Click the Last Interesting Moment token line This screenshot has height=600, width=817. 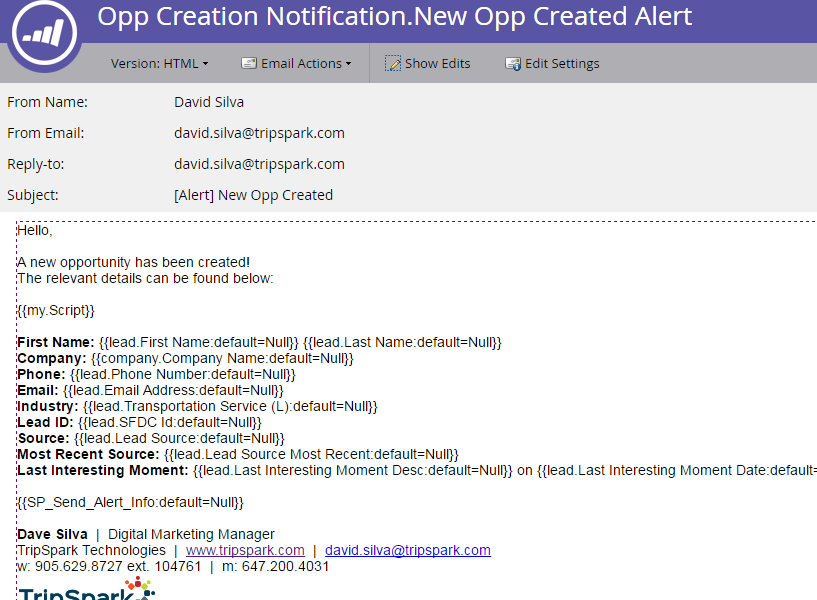[417, 470]
